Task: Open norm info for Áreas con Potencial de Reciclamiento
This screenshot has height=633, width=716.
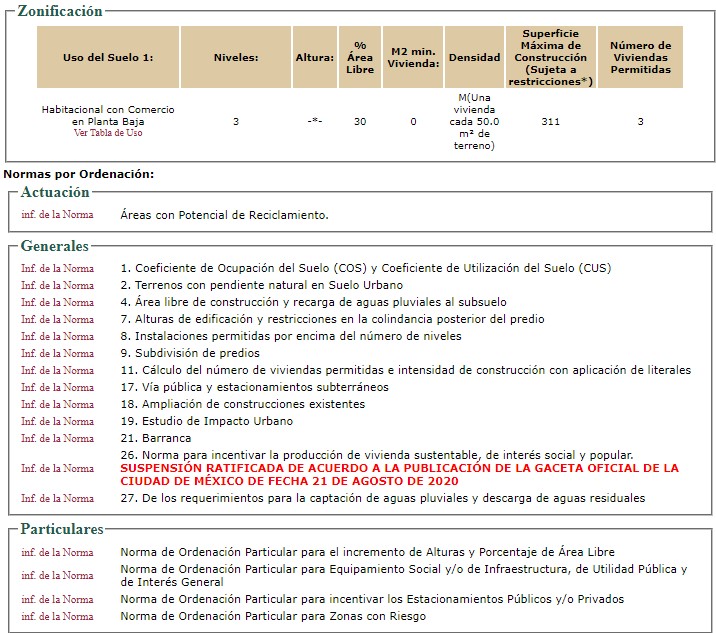Action: (x=57, y=215)
